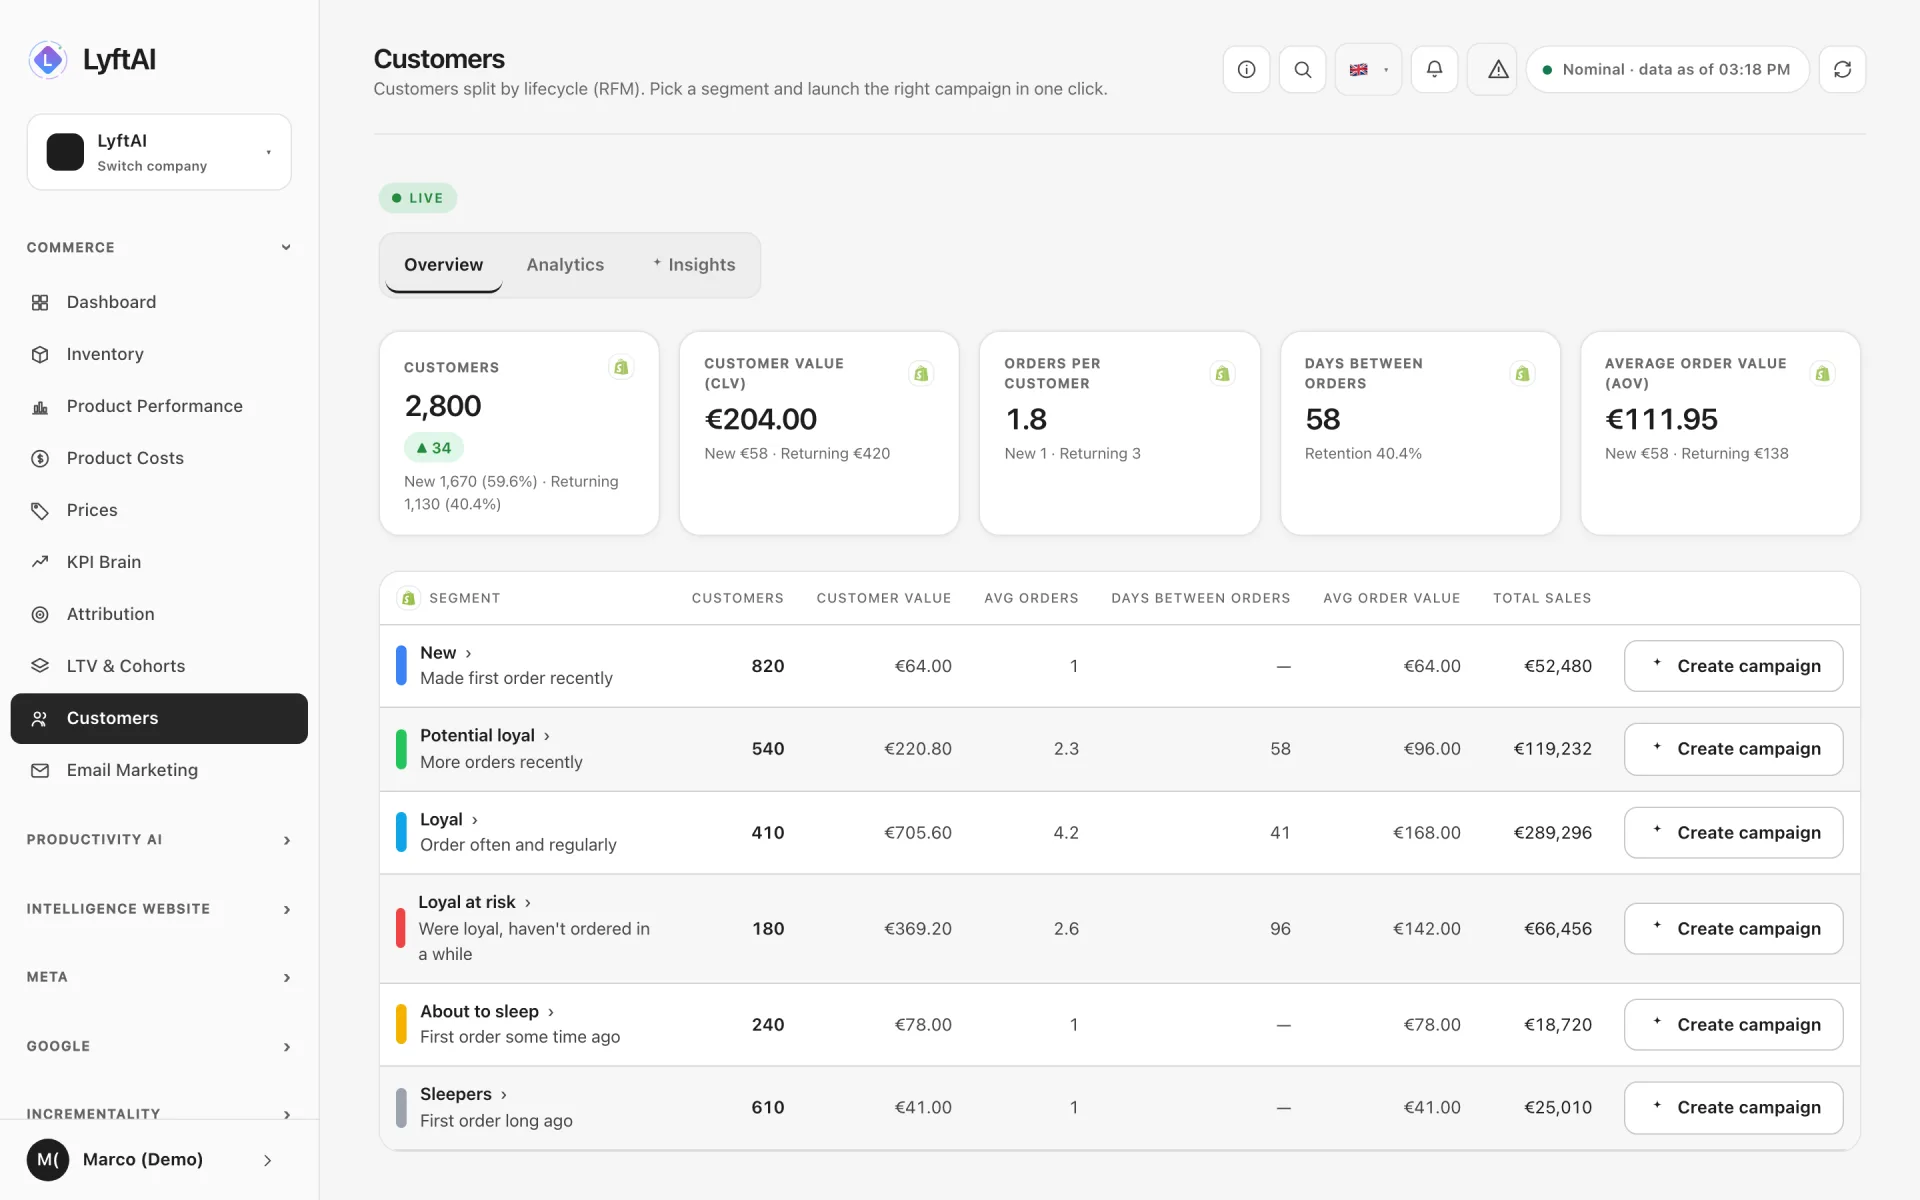
Task: Click the Inventory box icon
Action: [x=40, y=354]
